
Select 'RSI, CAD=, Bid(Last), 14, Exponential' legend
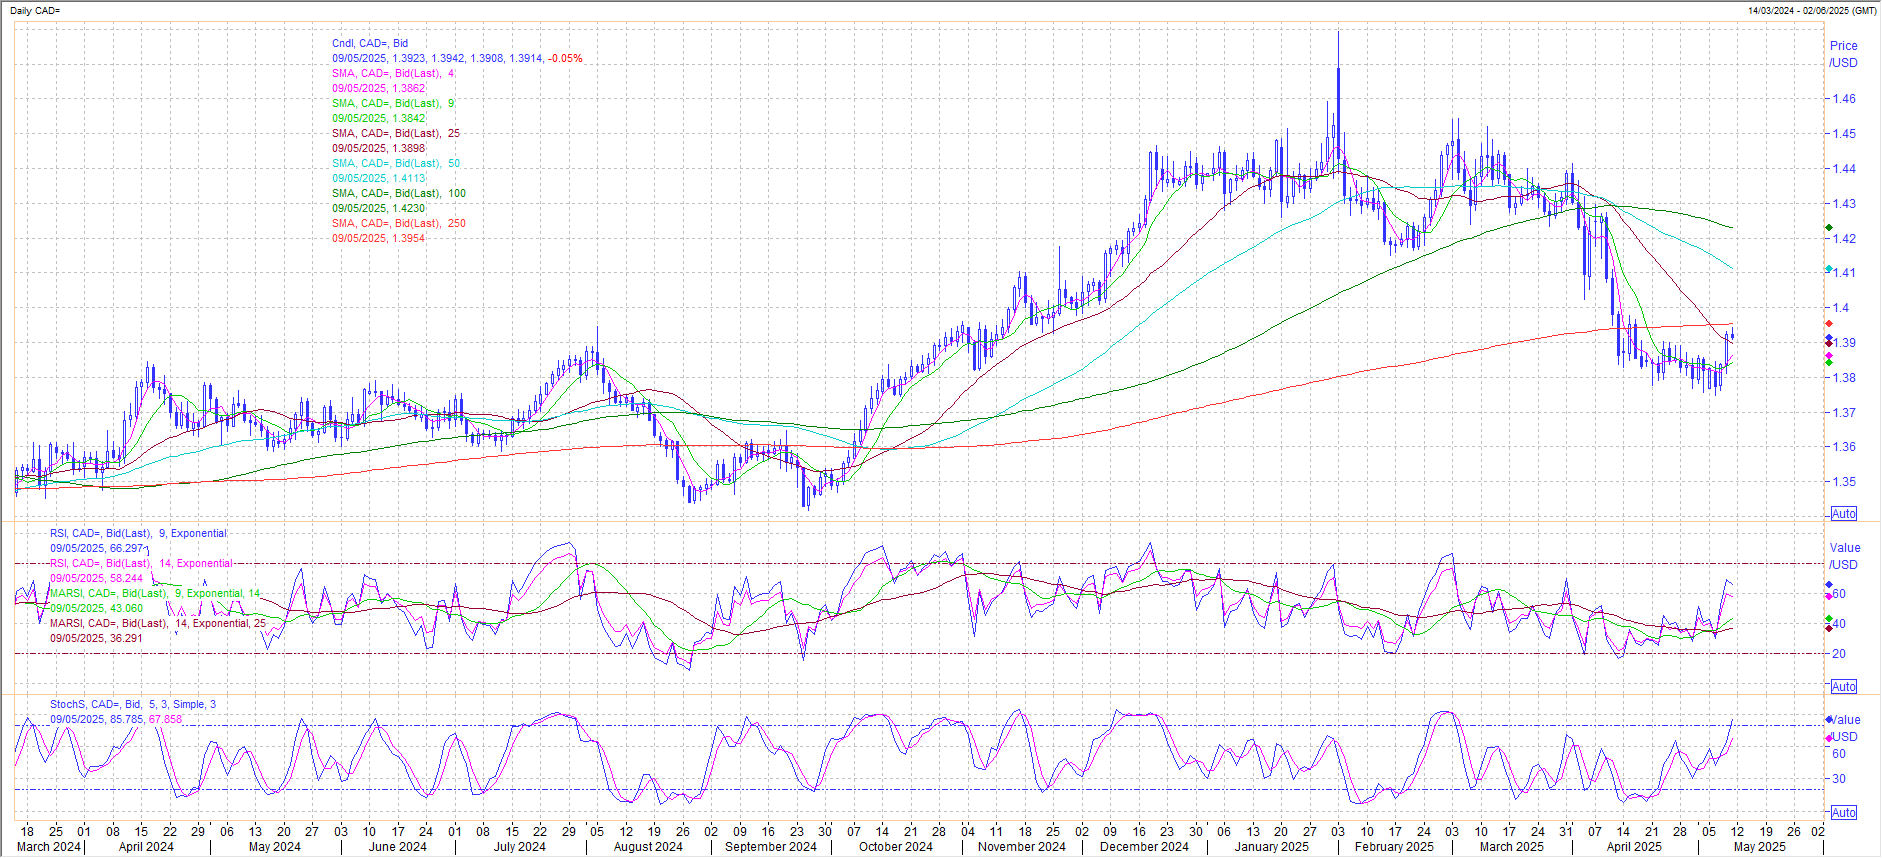point(141,563)
